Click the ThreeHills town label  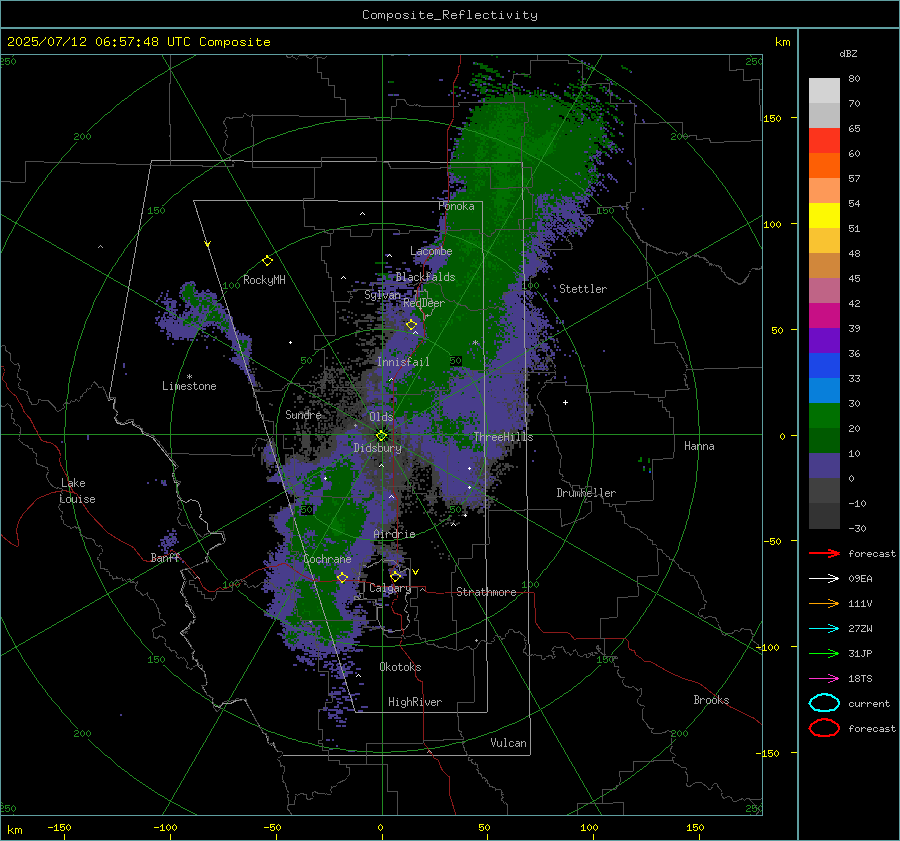(x=503, y=437)
